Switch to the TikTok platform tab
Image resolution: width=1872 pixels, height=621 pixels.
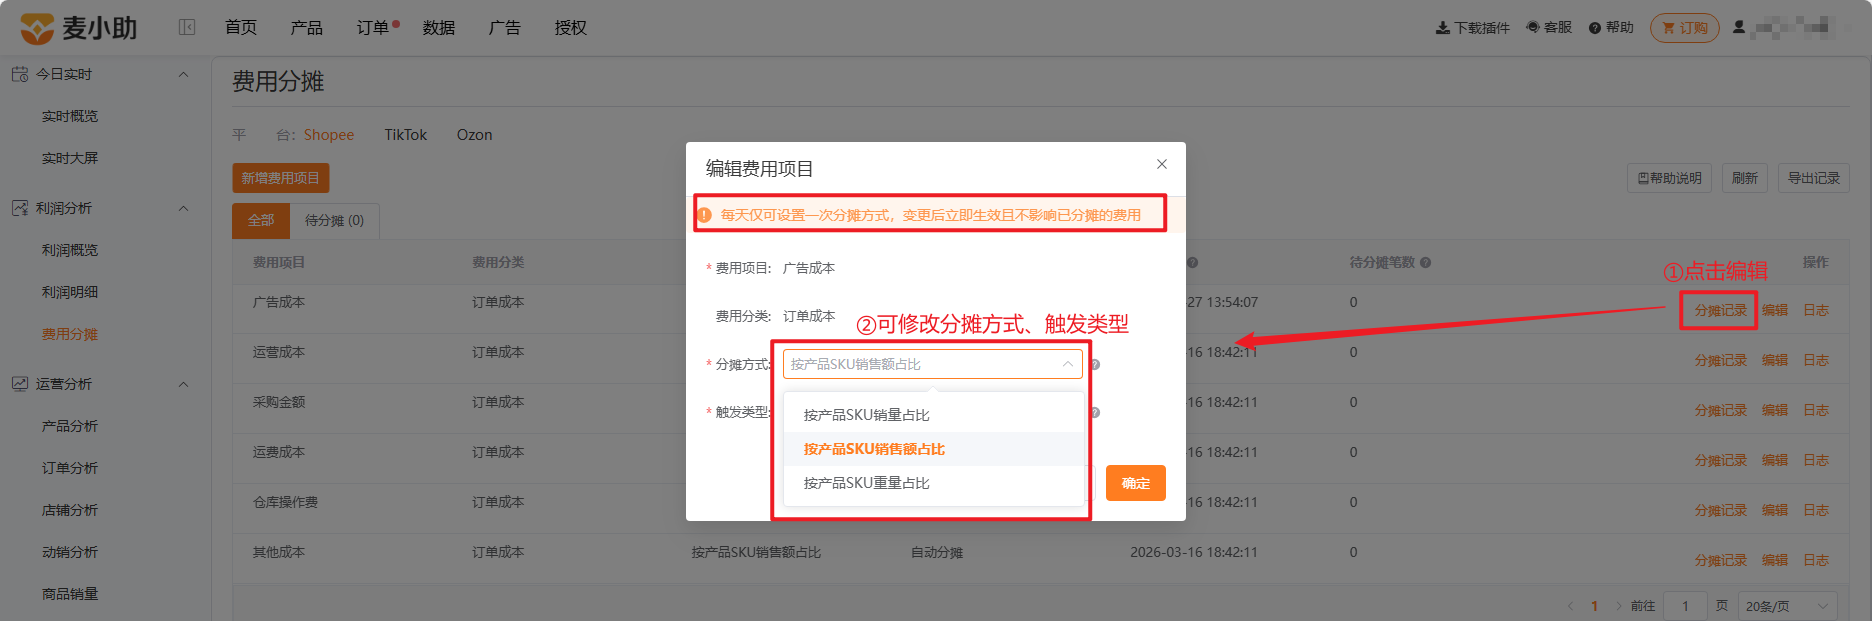point(406,135)
